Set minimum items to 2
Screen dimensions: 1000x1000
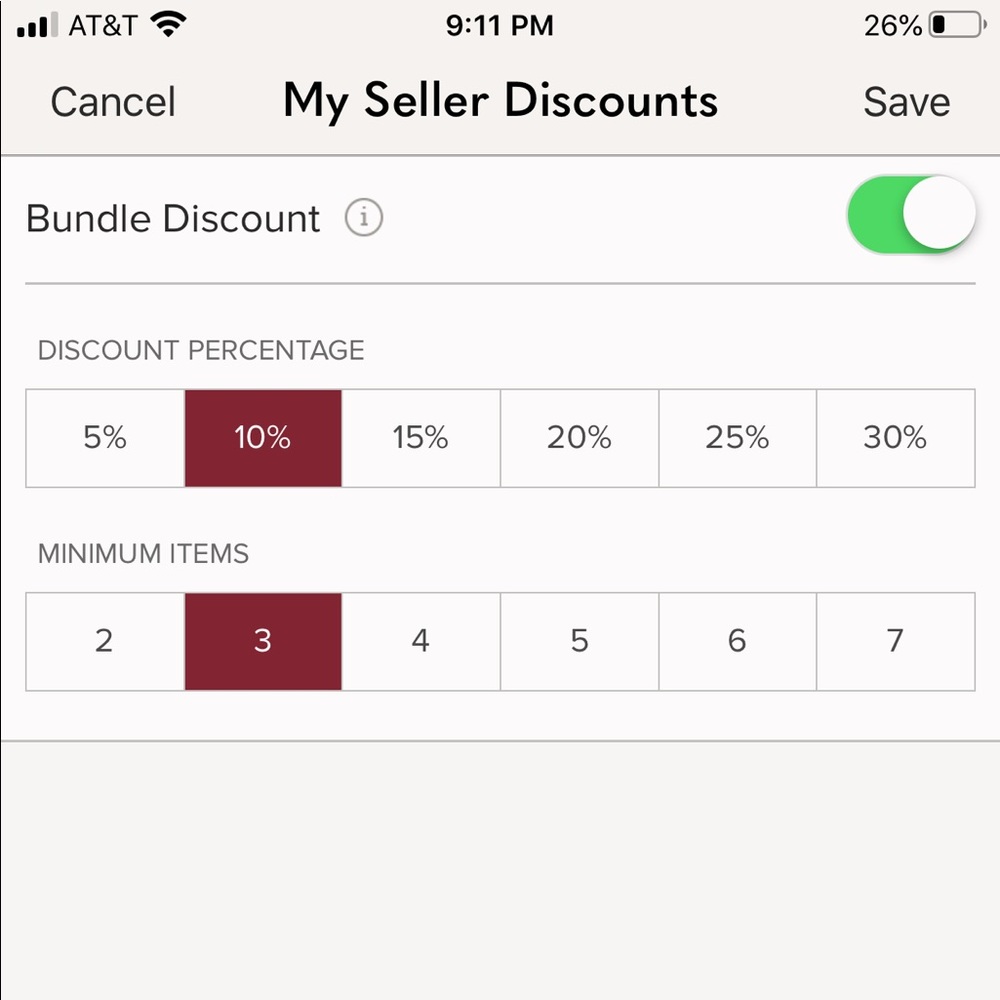click(x=104, y=641)
